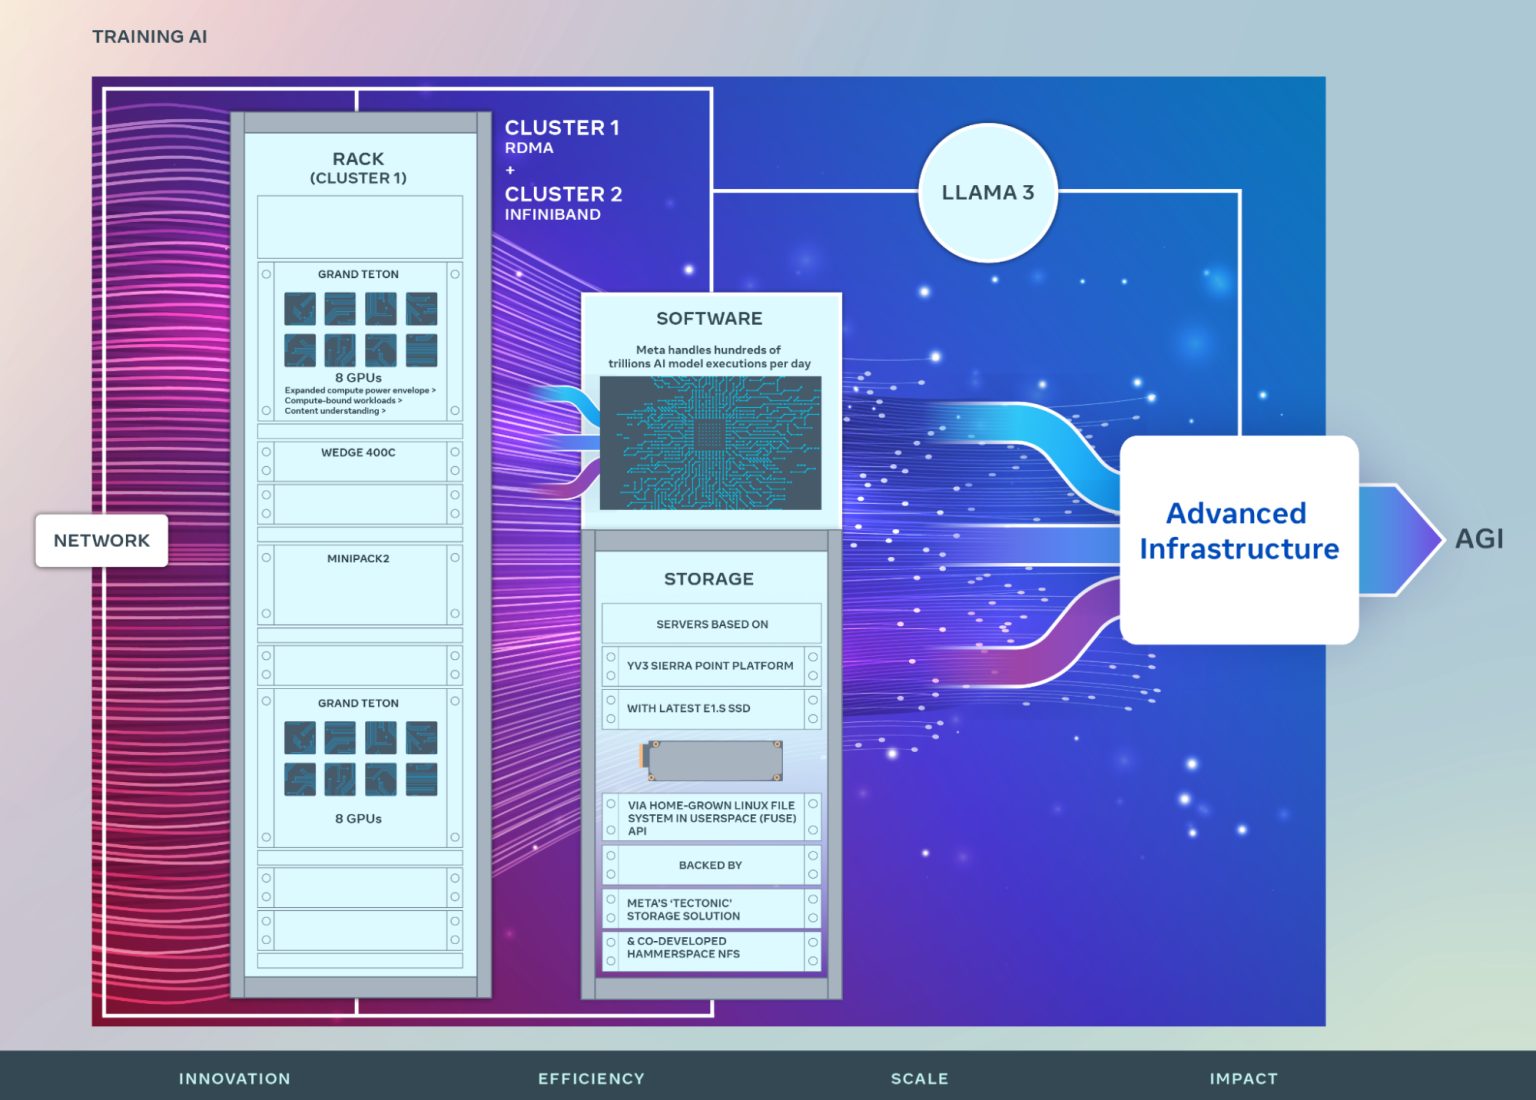This screenshot has width=1536, height=1100.
Task: Click second GPU chip in upper Grand Teton top row
Action: tap(340, 309)
